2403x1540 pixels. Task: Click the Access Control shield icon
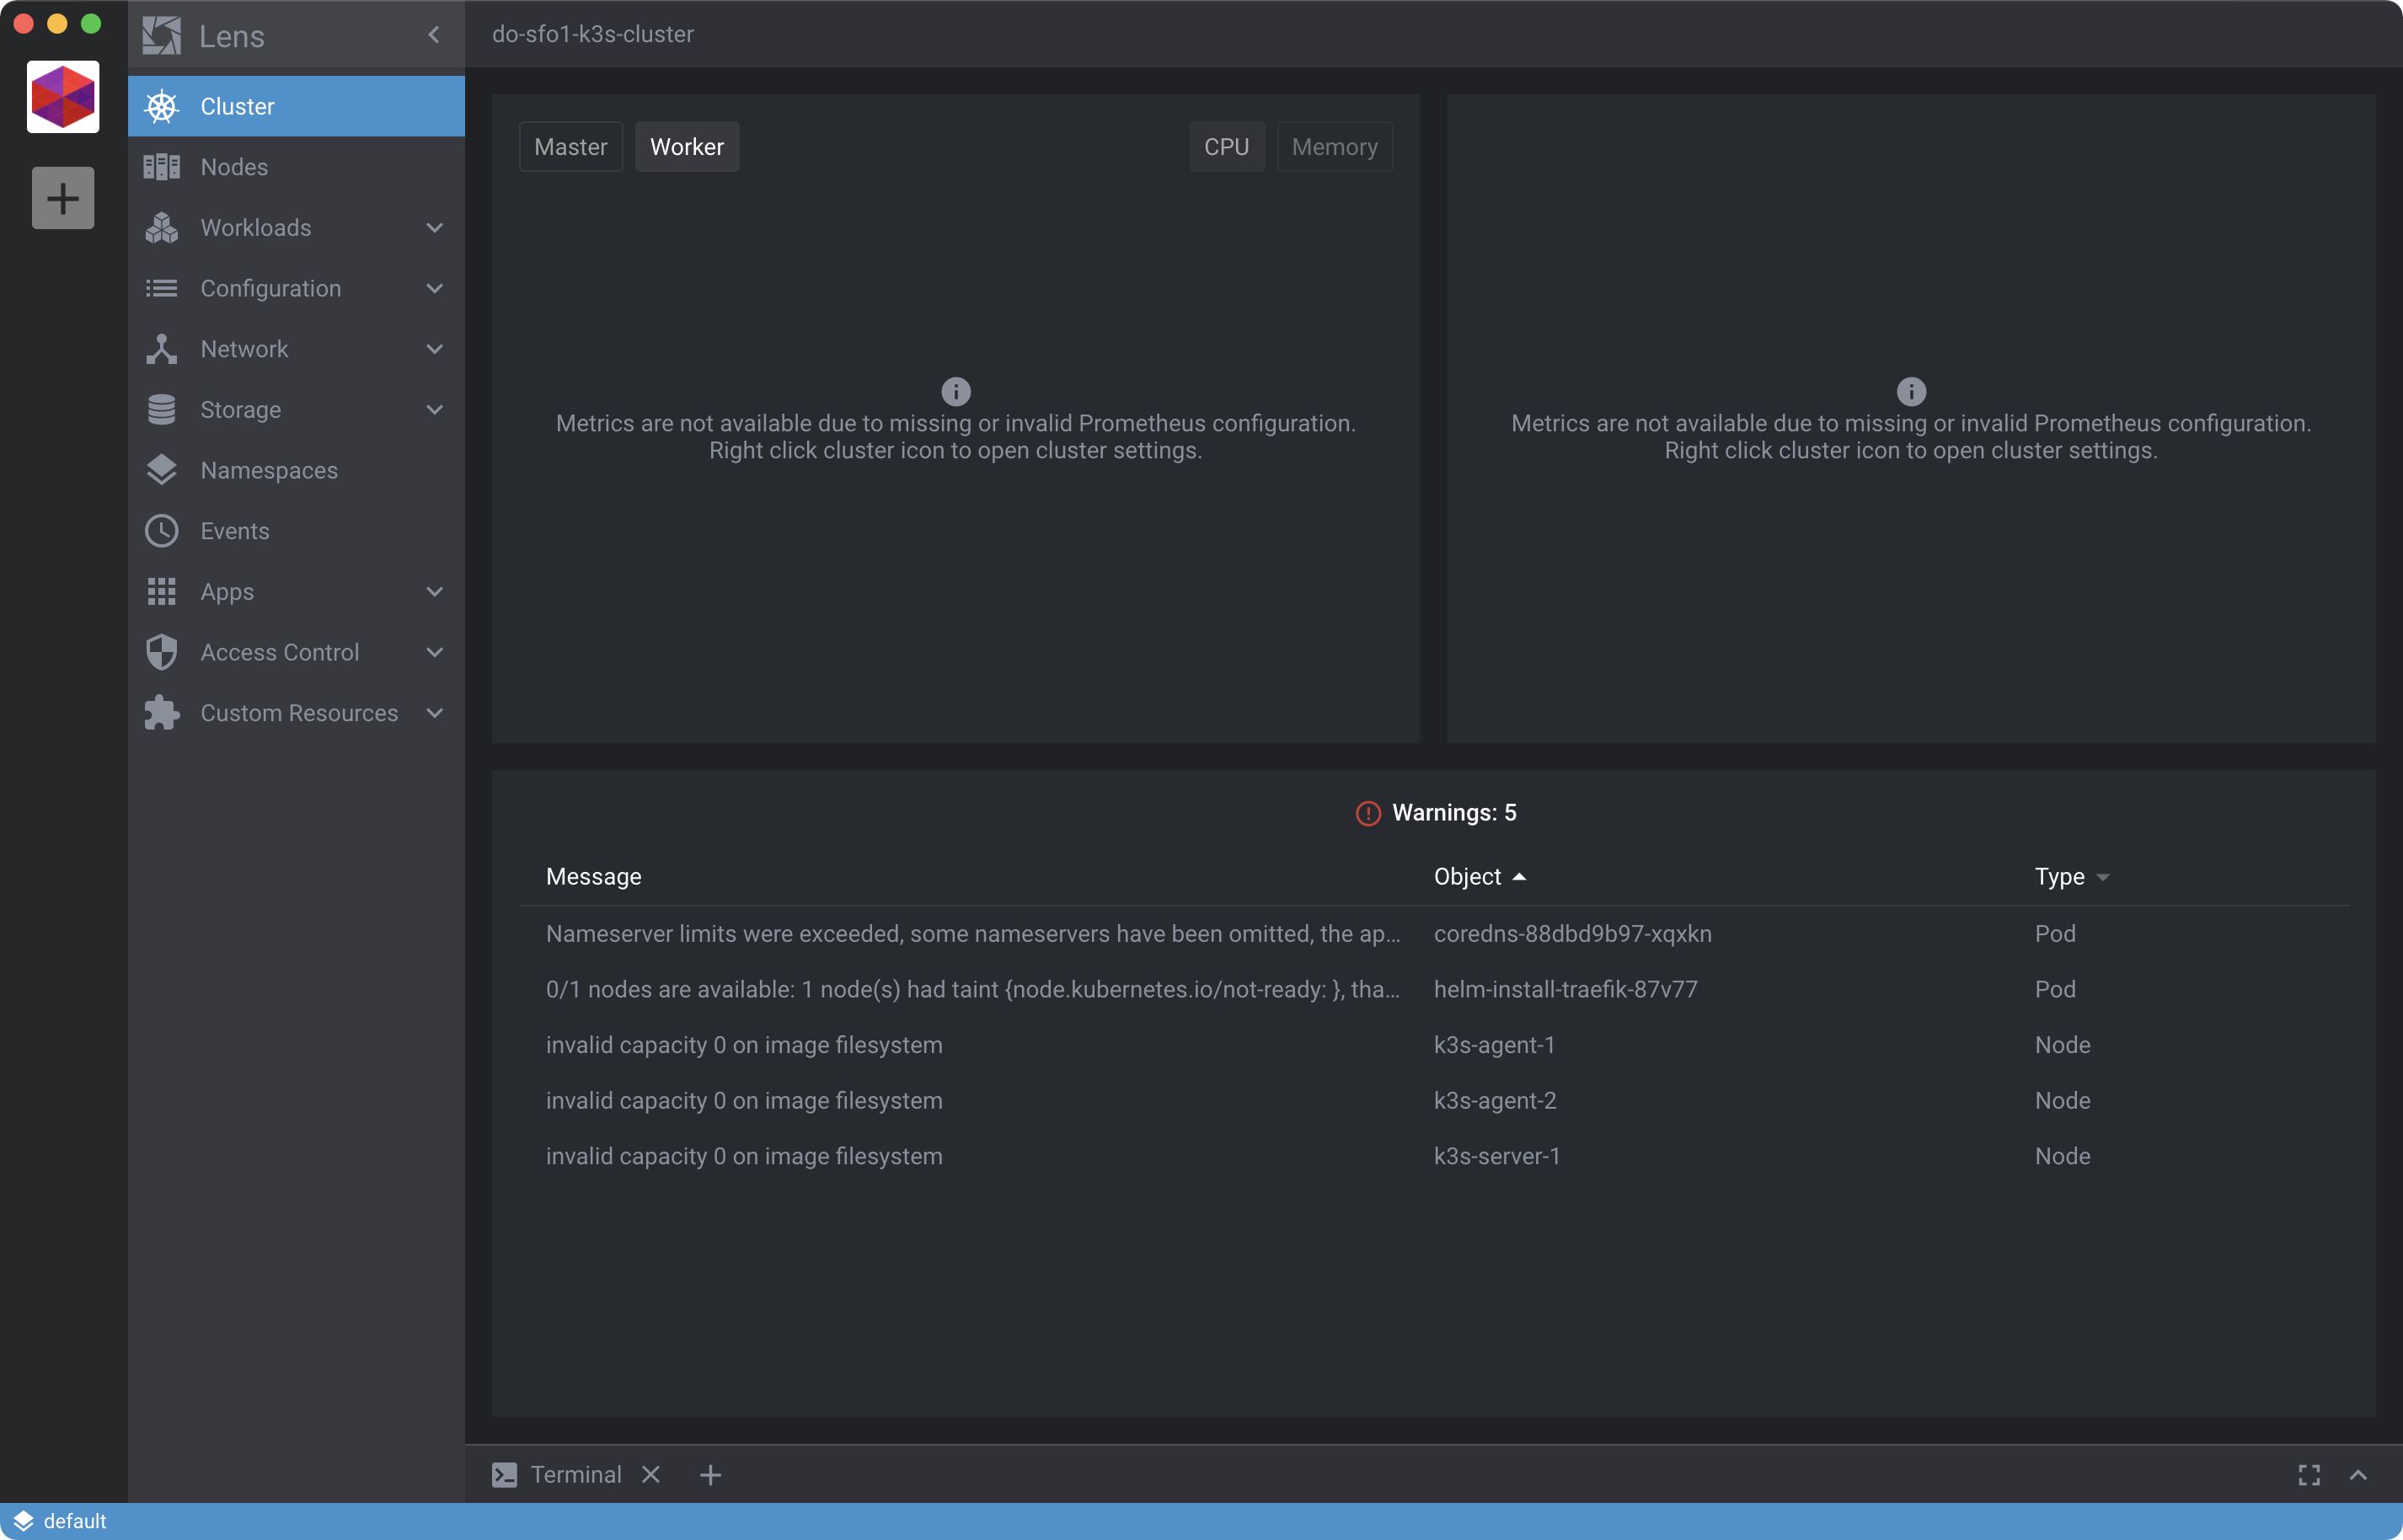161,652
